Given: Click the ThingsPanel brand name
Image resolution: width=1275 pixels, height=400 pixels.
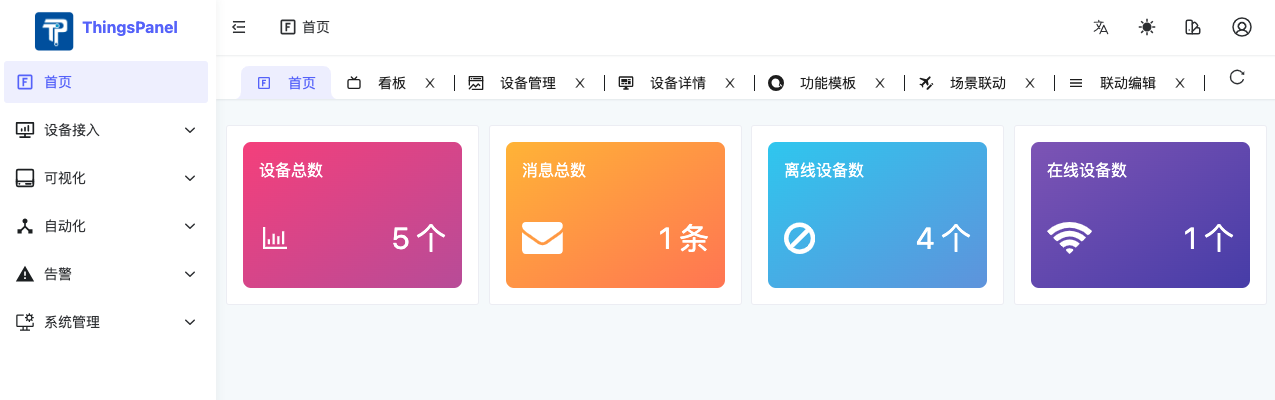Looking at the screenshot, I should (x=130, y=28).
